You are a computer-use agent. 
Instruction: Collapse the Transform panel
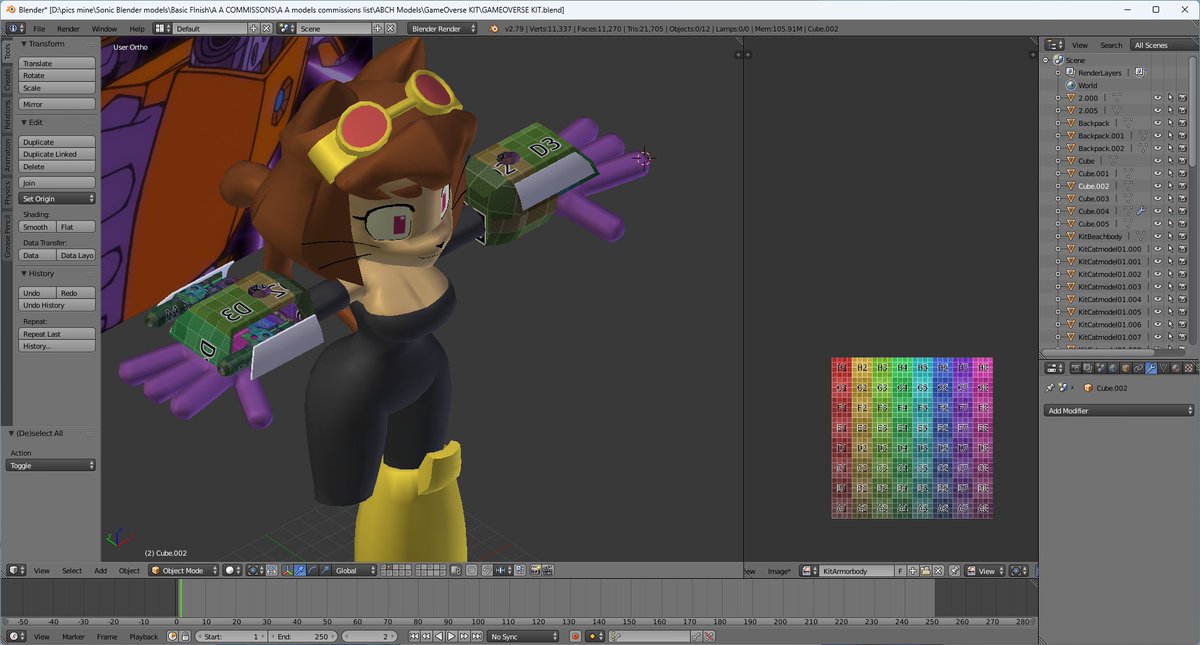click(24, 44)
